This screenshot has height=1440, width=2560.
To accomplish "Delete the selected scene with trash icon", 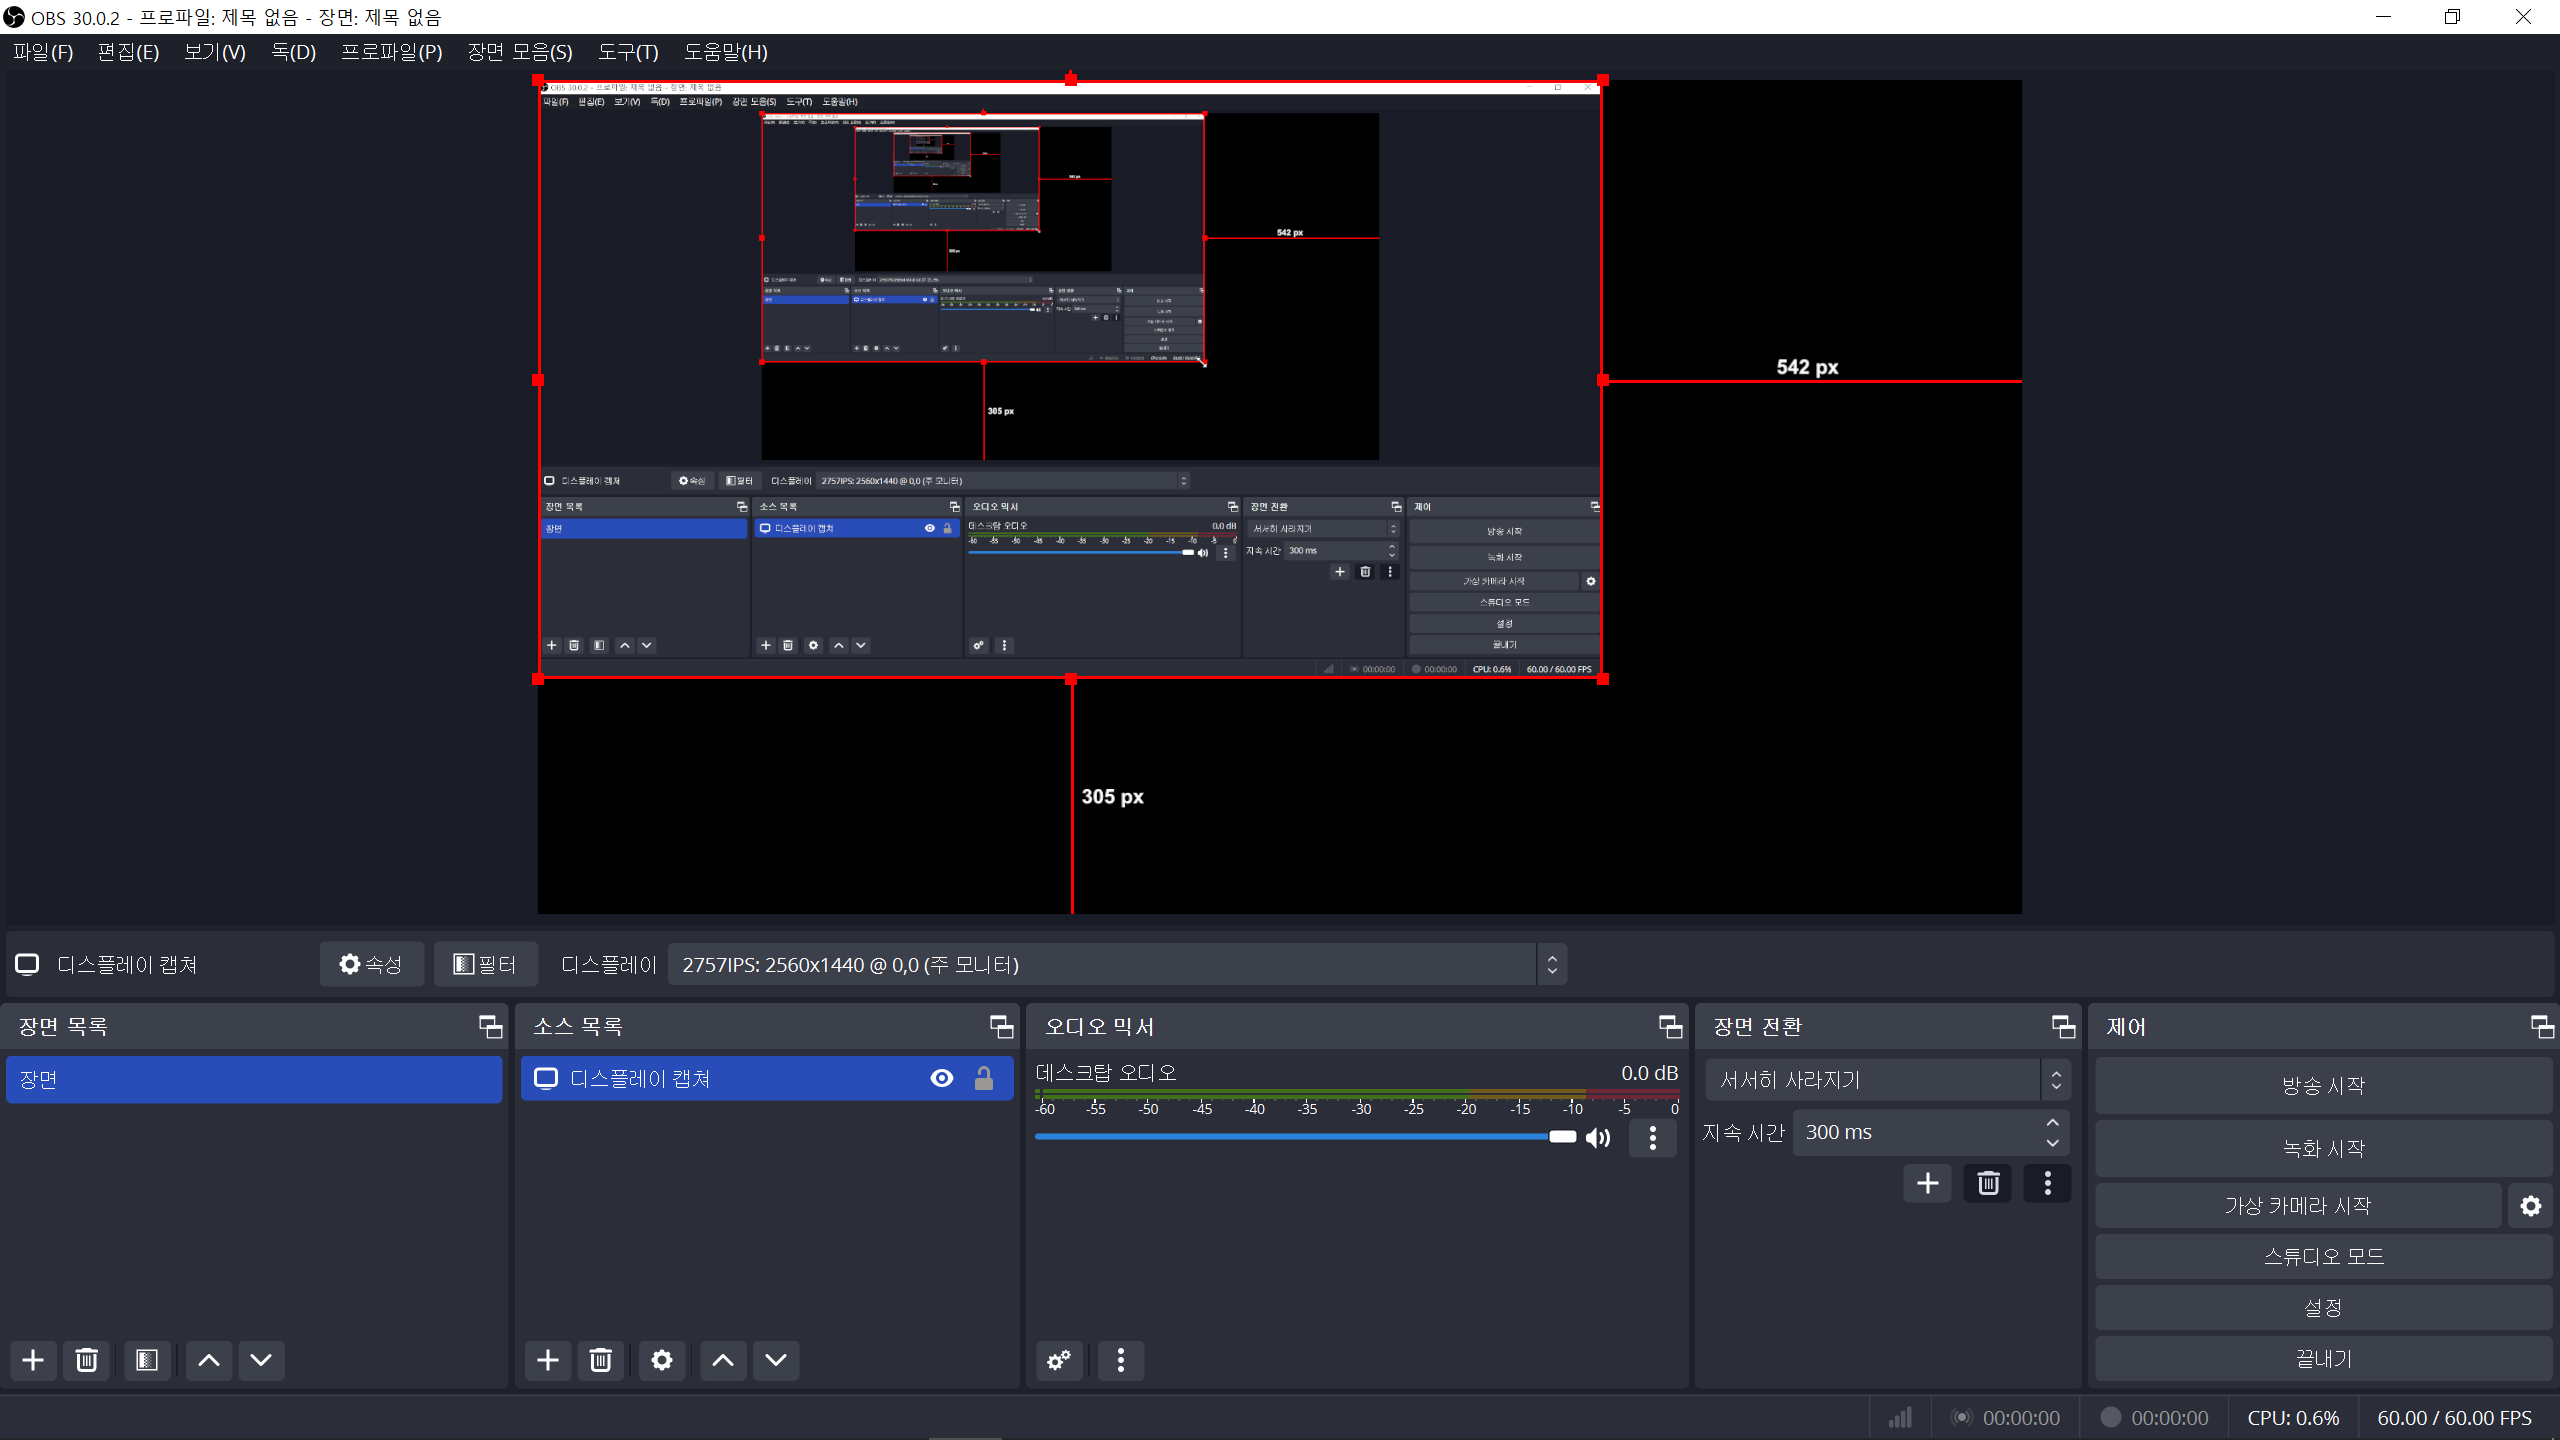I will 87,1360.
